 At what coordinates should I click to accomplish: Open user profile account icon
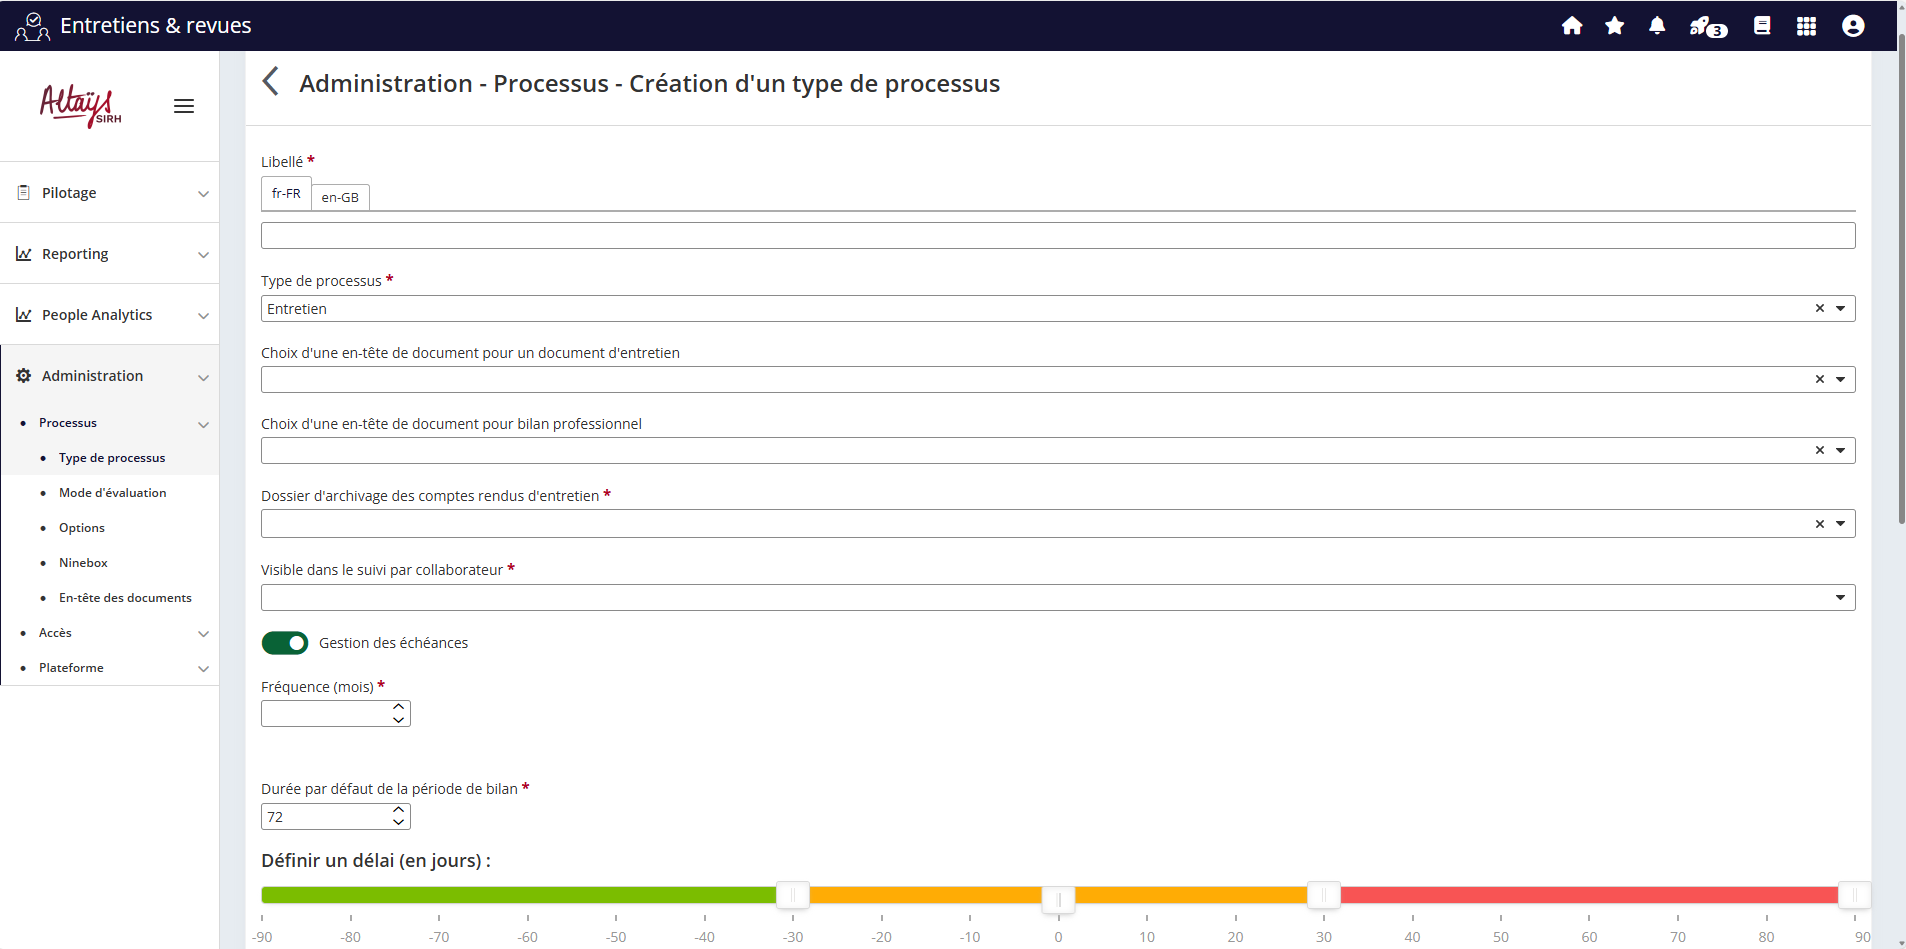coord(1853,26)
